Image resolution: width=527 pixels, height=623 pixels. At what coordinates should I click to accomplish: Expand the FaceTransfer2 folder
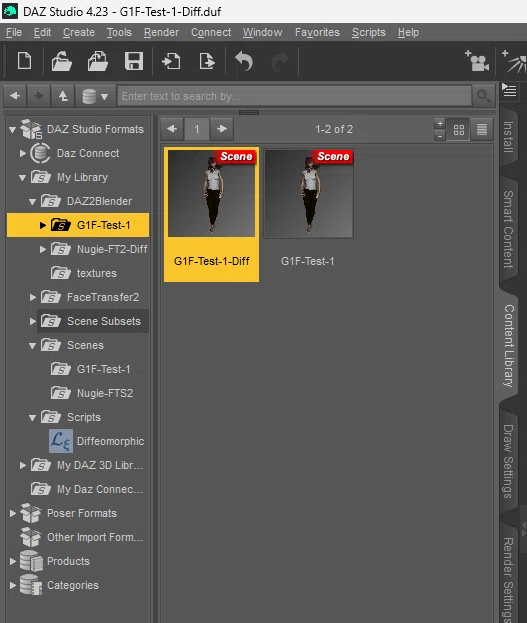[33, 297]
